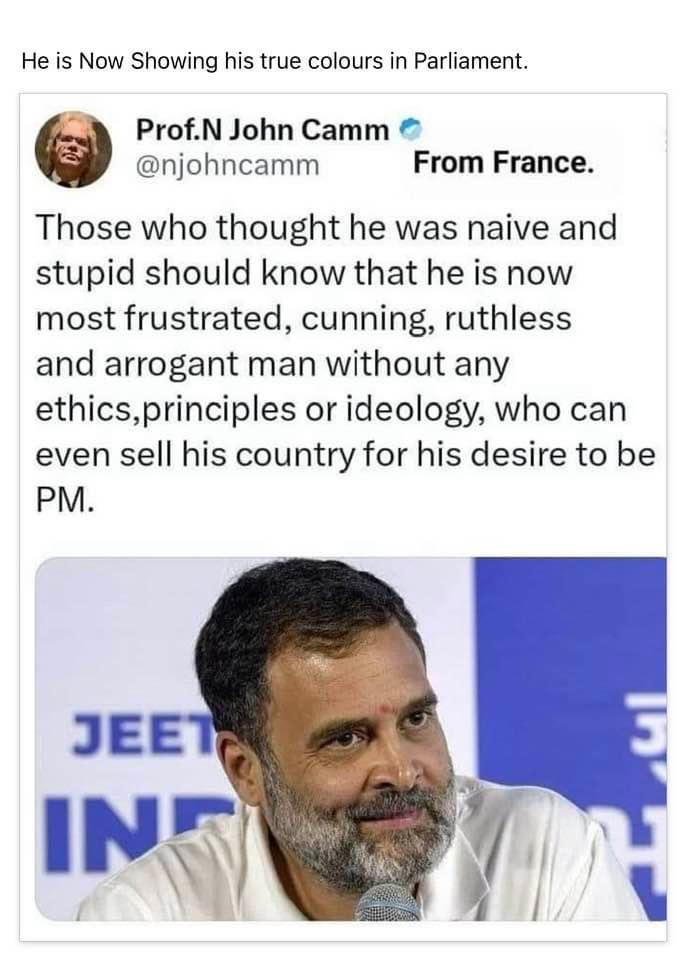
Task: Click "PM." at the end of the tweet
Action: point(66,498)
